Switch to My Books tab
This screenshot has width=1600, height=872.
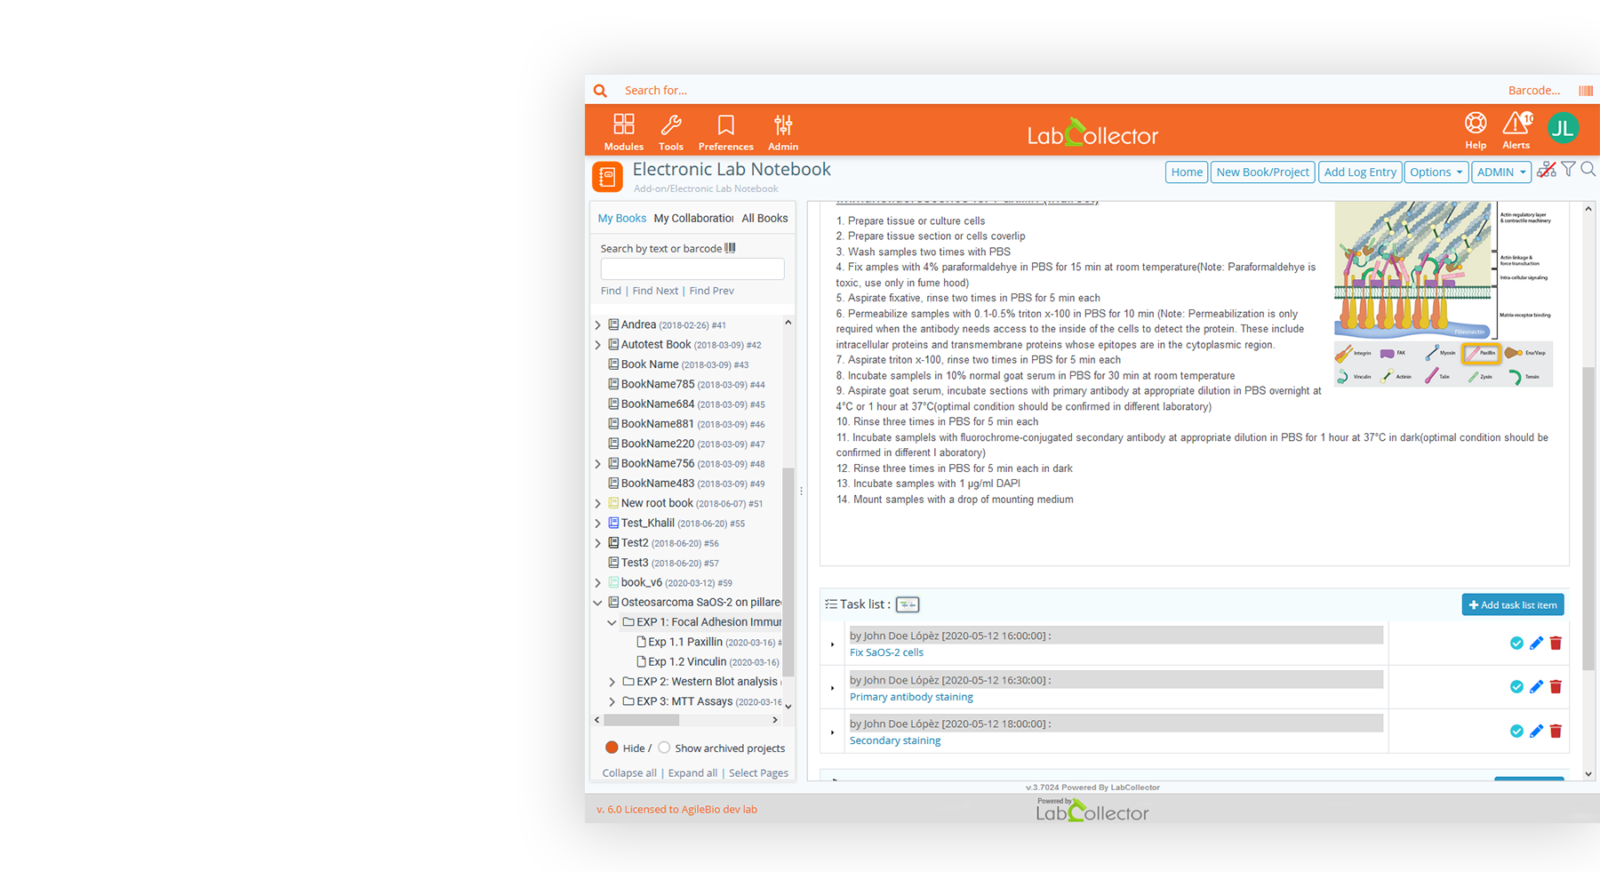pyautogui.click(x=622, y=218)
